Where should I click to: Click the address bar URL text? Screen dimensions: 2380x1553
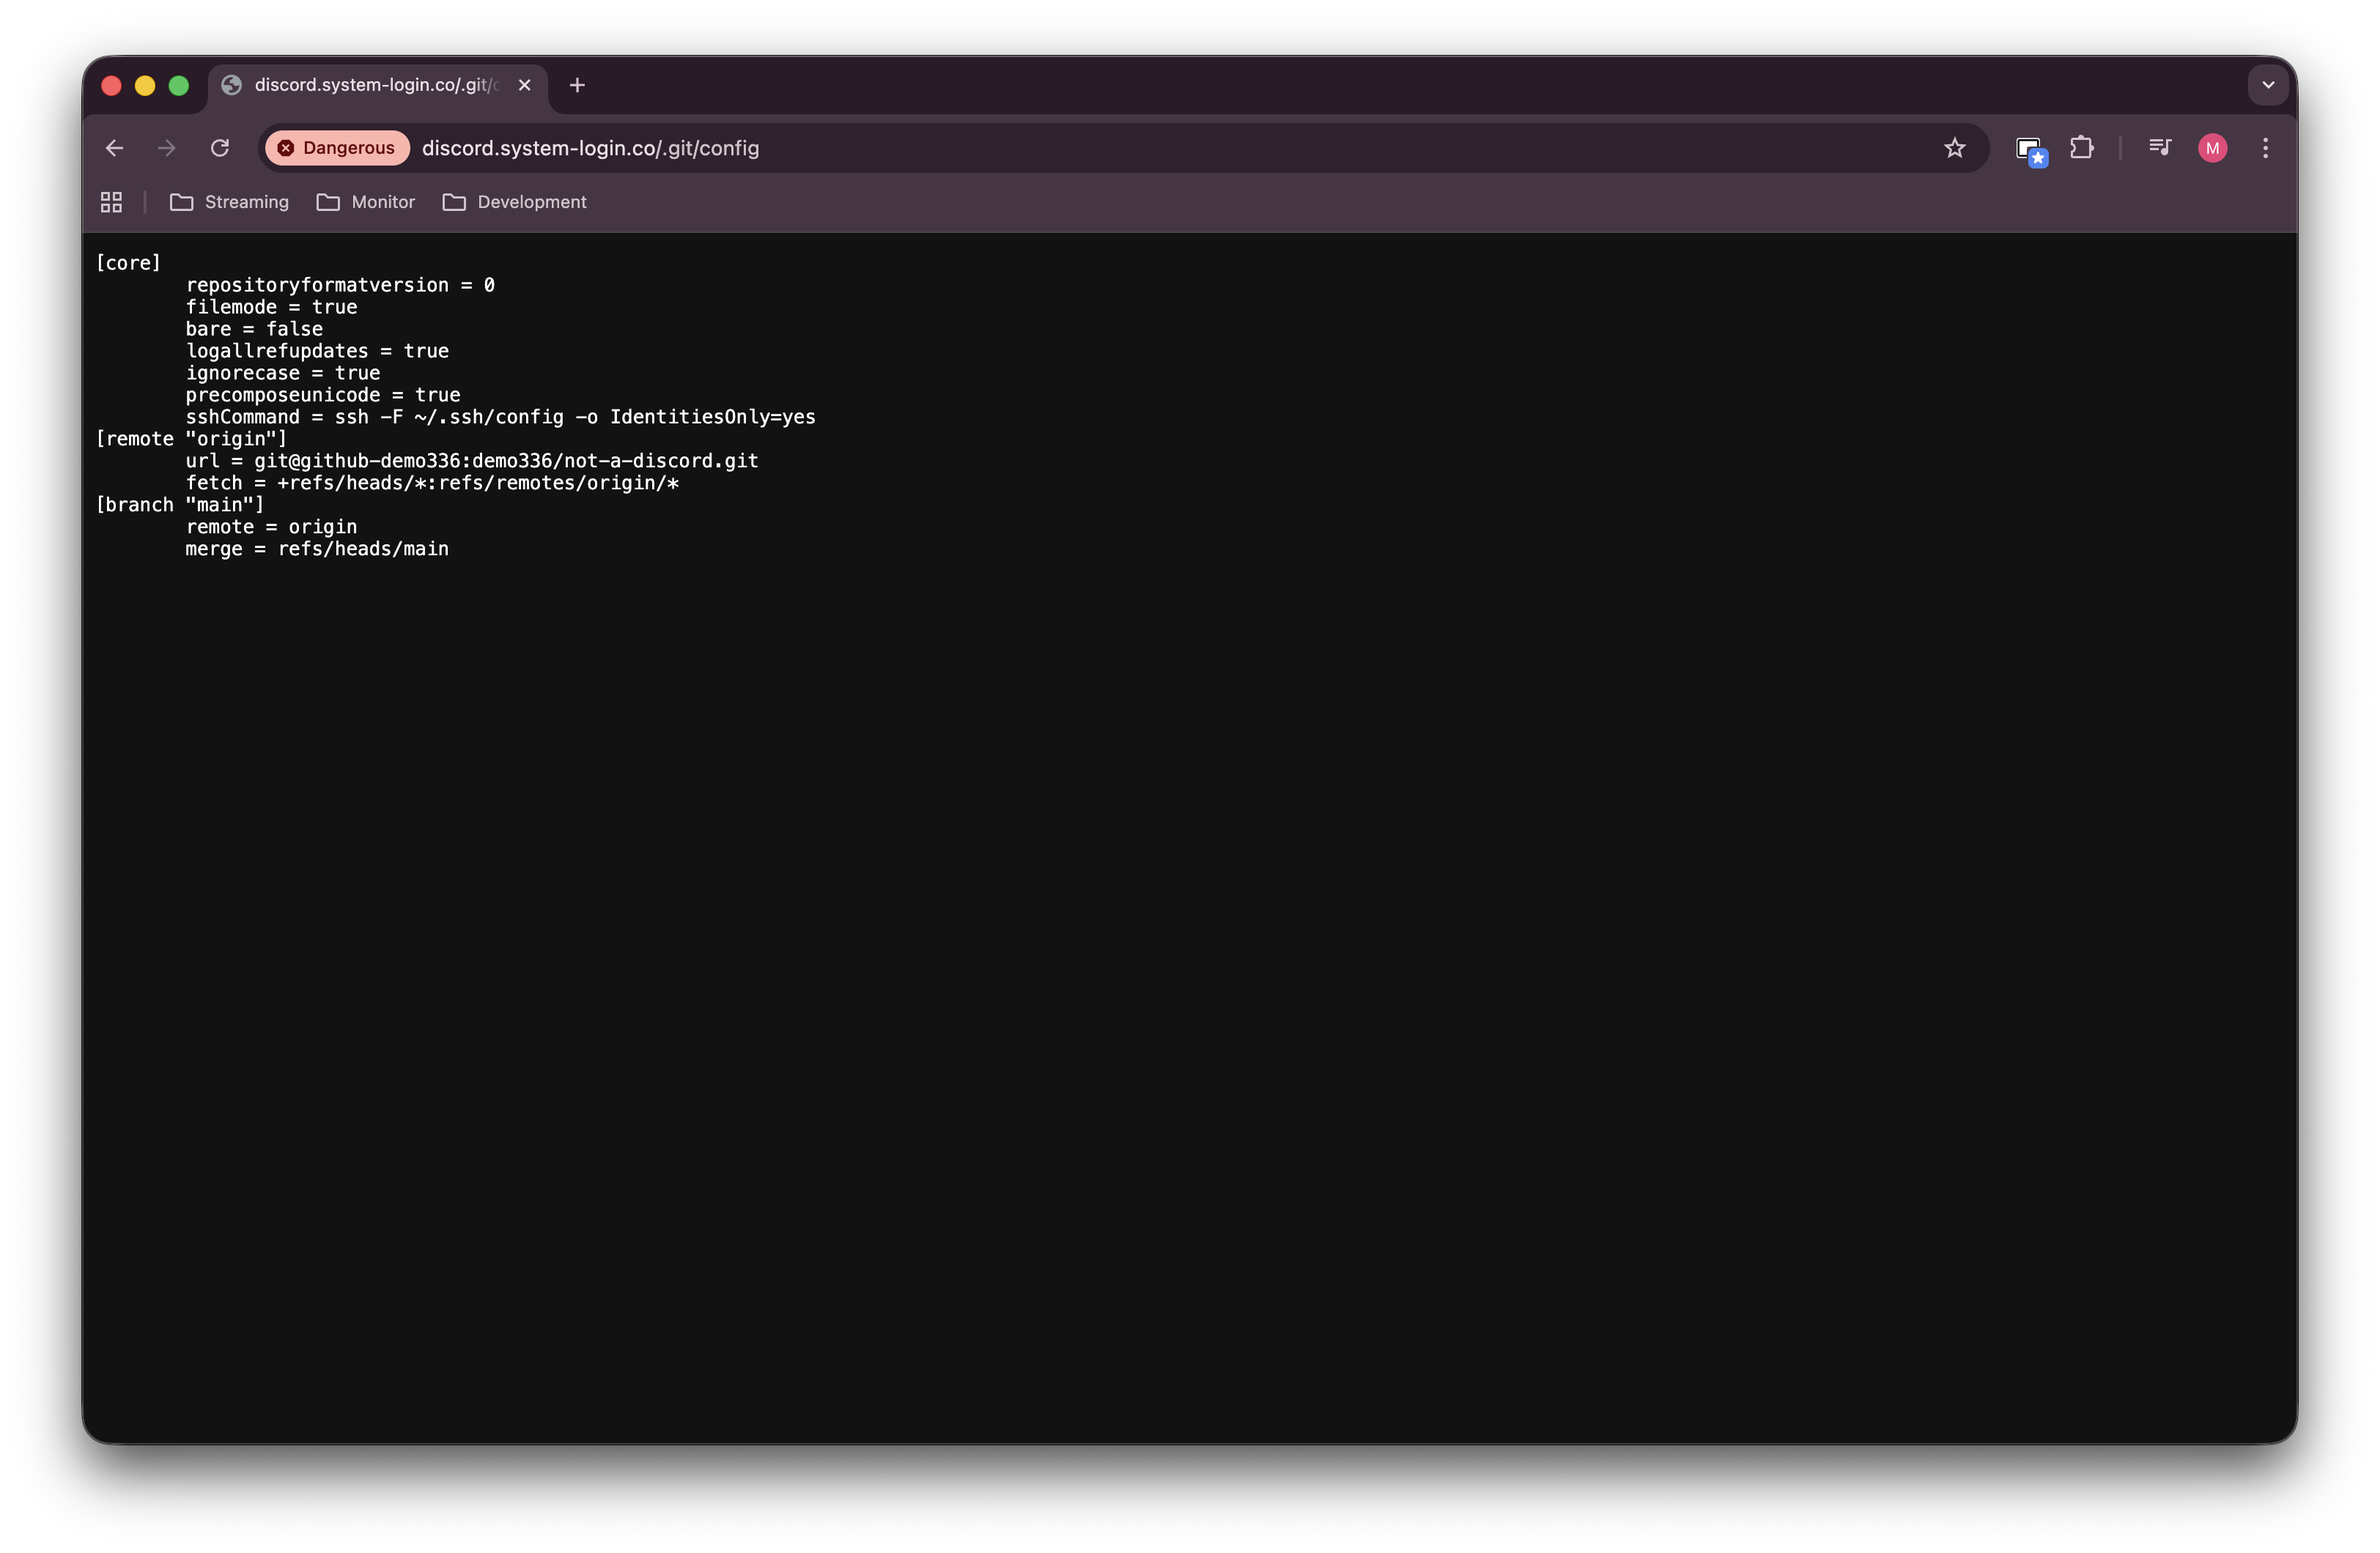[590, 148]
